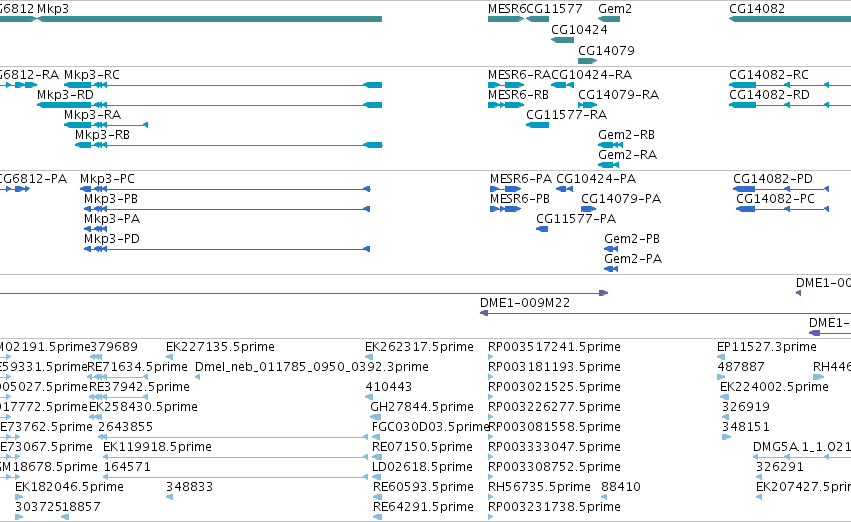The image size is (851, 522).
Task: Select the LD02618.5prime EST label
Action: (x=422, y=468)
